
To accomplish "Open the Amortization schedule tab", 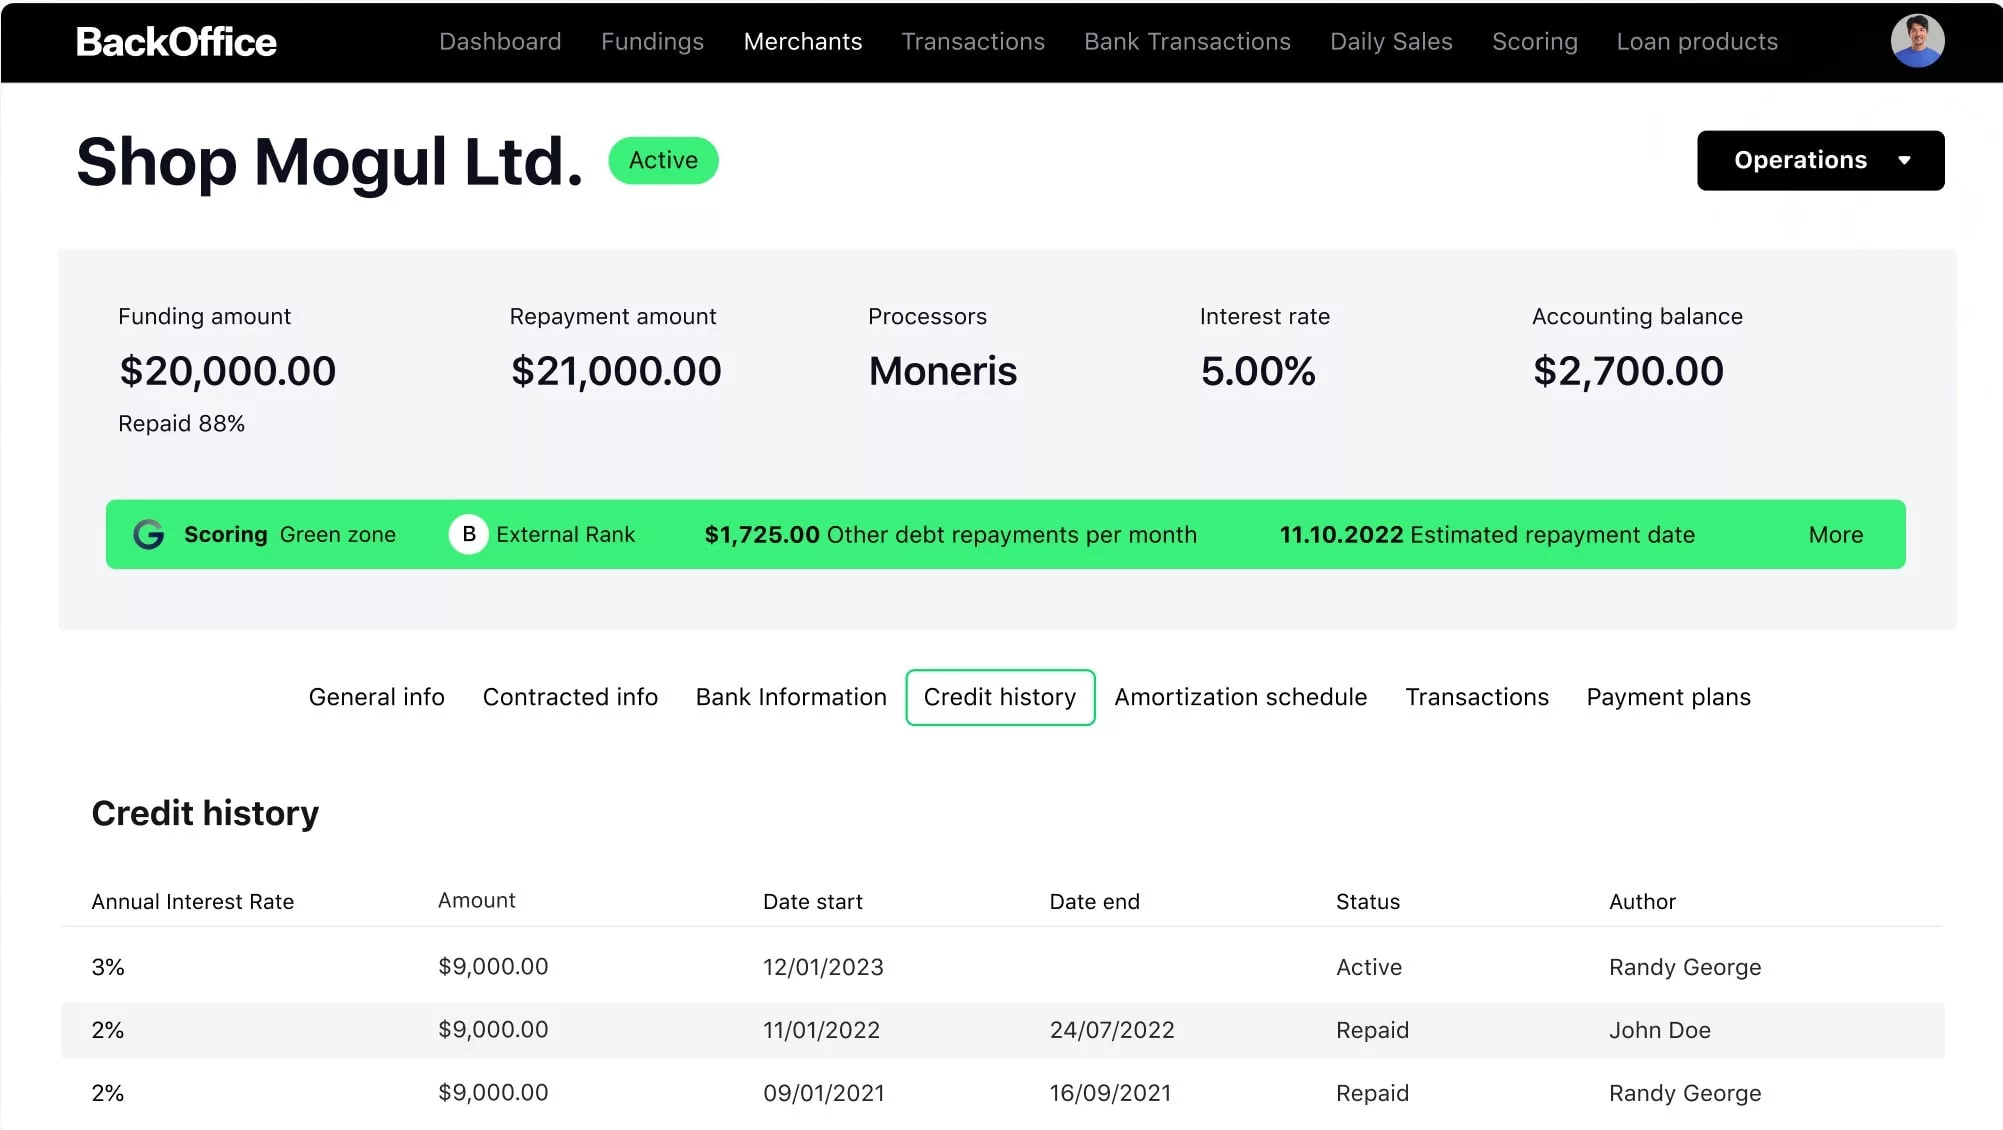I will click(1240, 697).
